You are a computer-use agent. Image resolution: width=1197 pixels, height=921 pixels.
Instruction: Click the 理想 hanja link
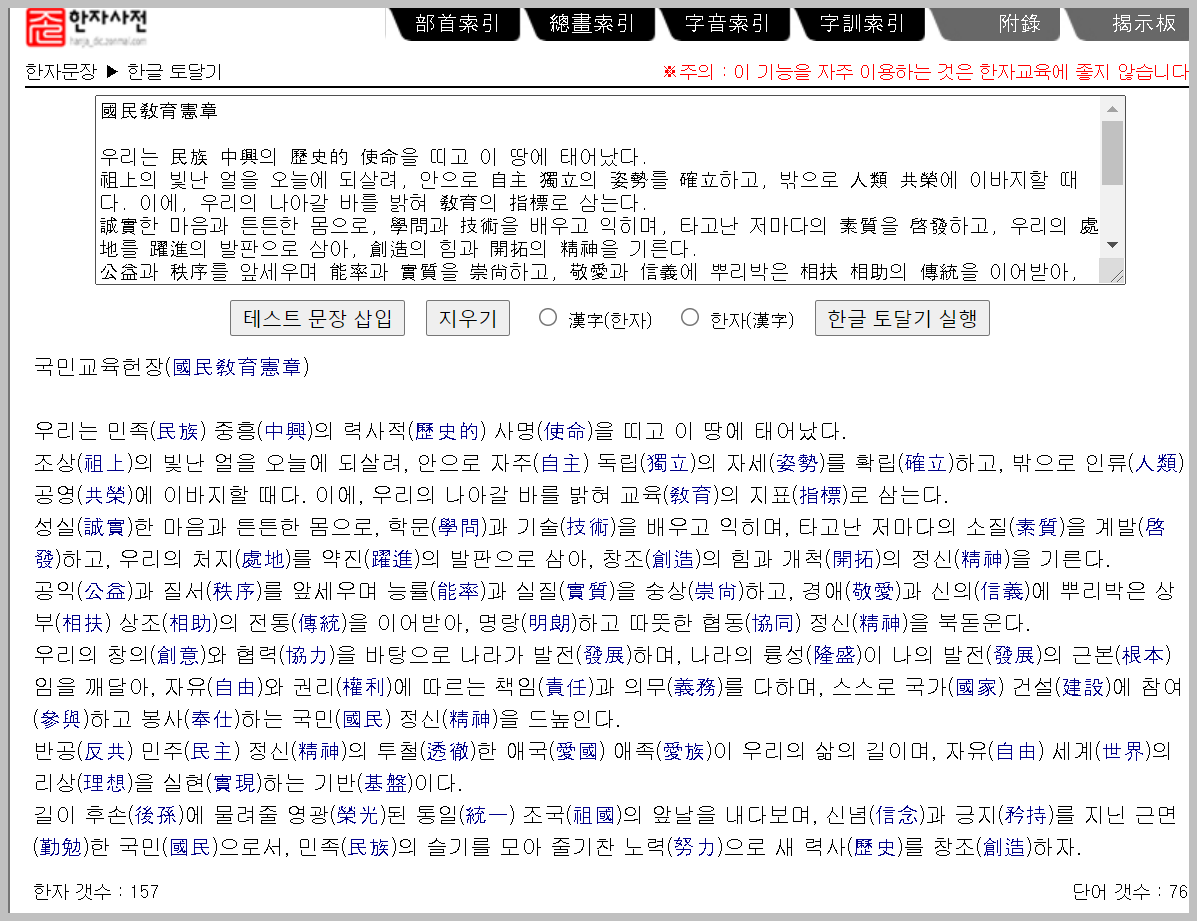click(x=105, y=784)
